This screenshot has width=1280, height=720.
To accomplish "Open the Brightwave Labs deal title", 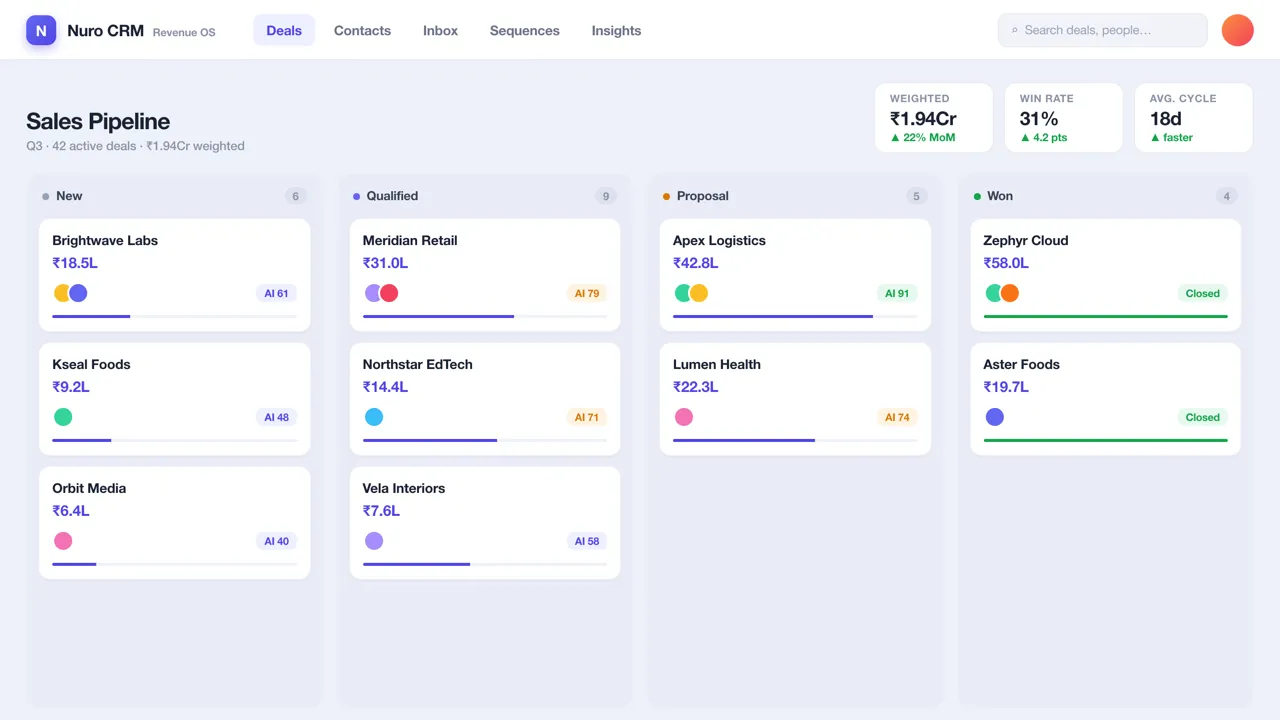I will (x=105, y=240).
